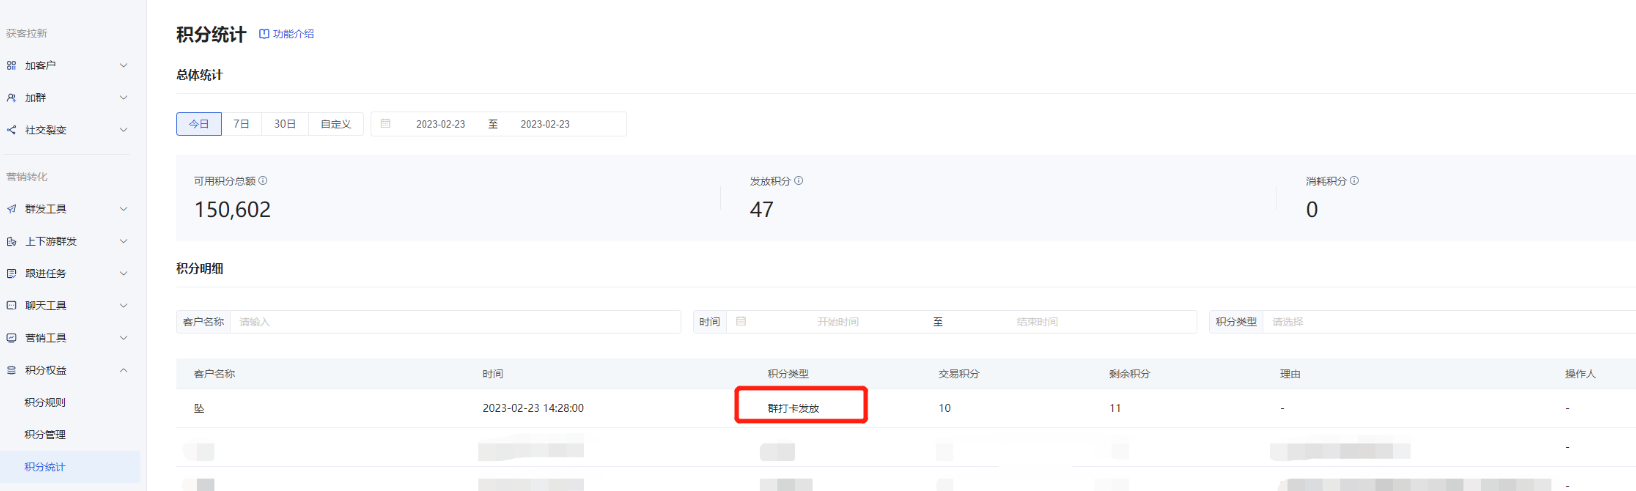This screenshot has width=1636, height=491.
Task: Click the 剩余积分 value 11
Action: [x=1115, y=408]
